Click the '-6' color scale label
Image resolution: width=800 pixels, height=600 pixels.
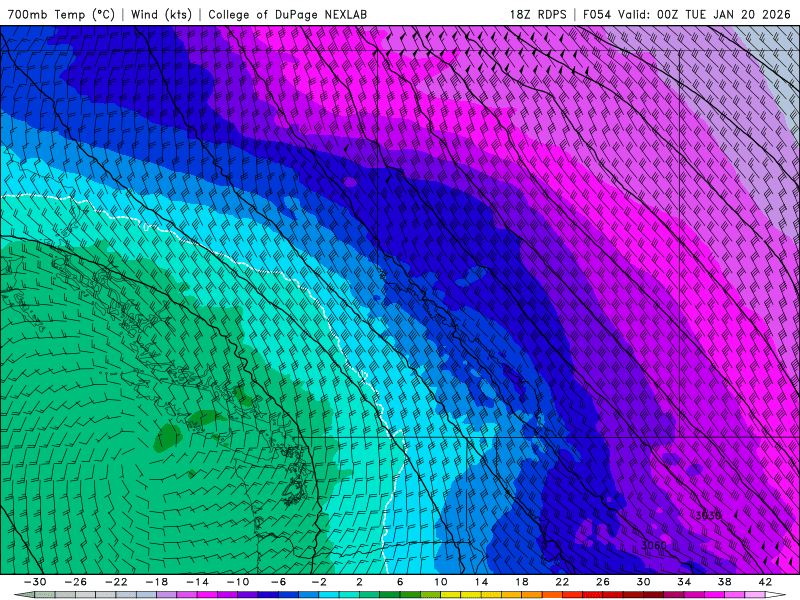click(279, 582)
